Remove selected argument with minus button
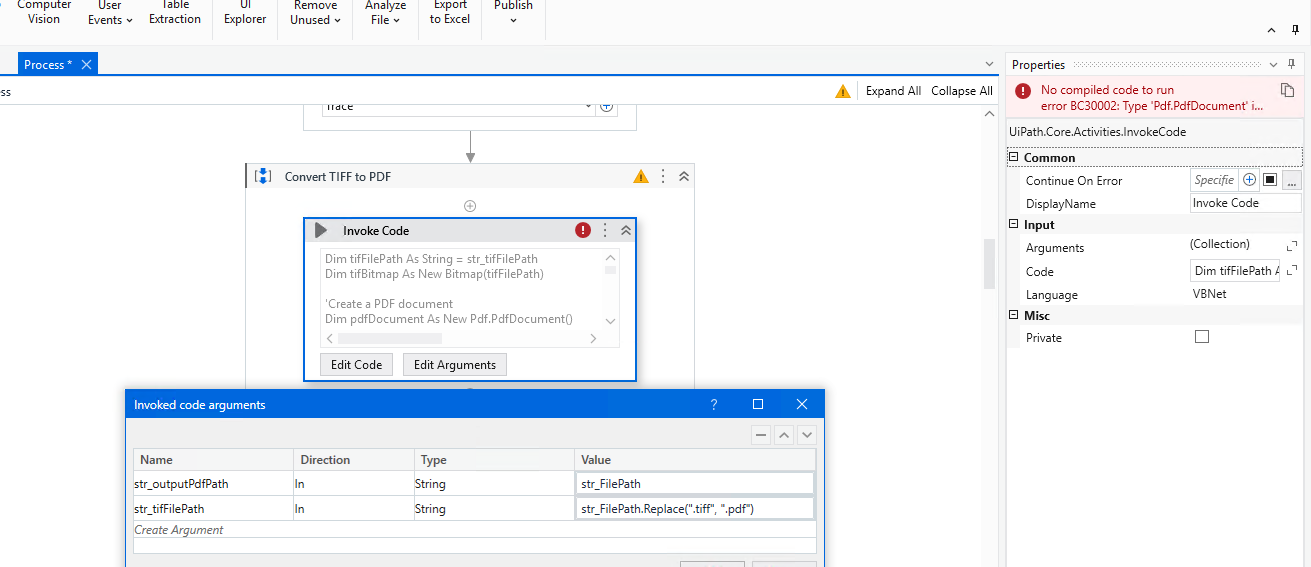This screenshot has height=567, width=1311. click(x=761, y=435)
